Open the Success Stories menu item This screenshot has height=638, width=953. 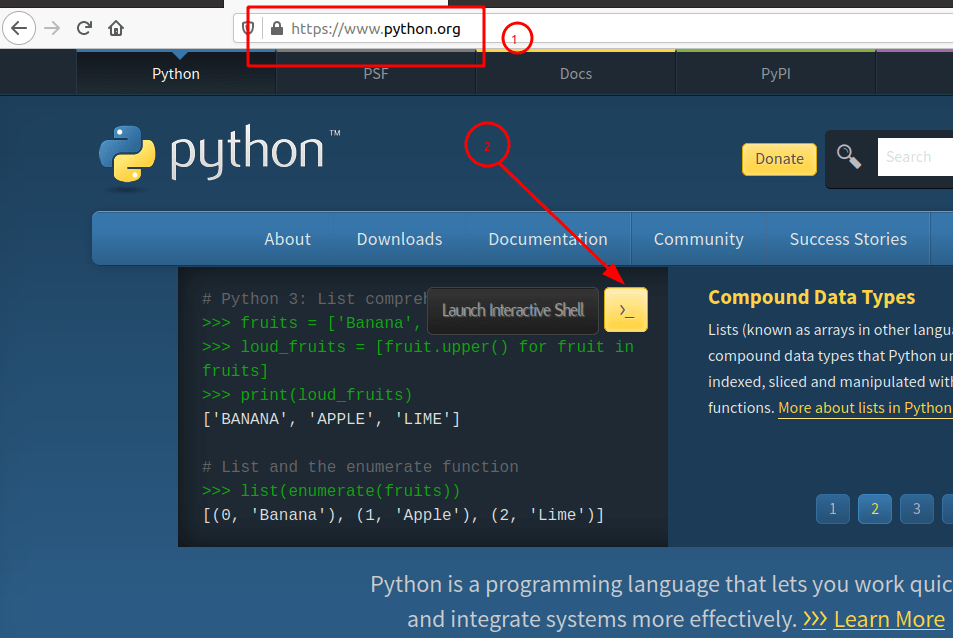pos(848,239)
